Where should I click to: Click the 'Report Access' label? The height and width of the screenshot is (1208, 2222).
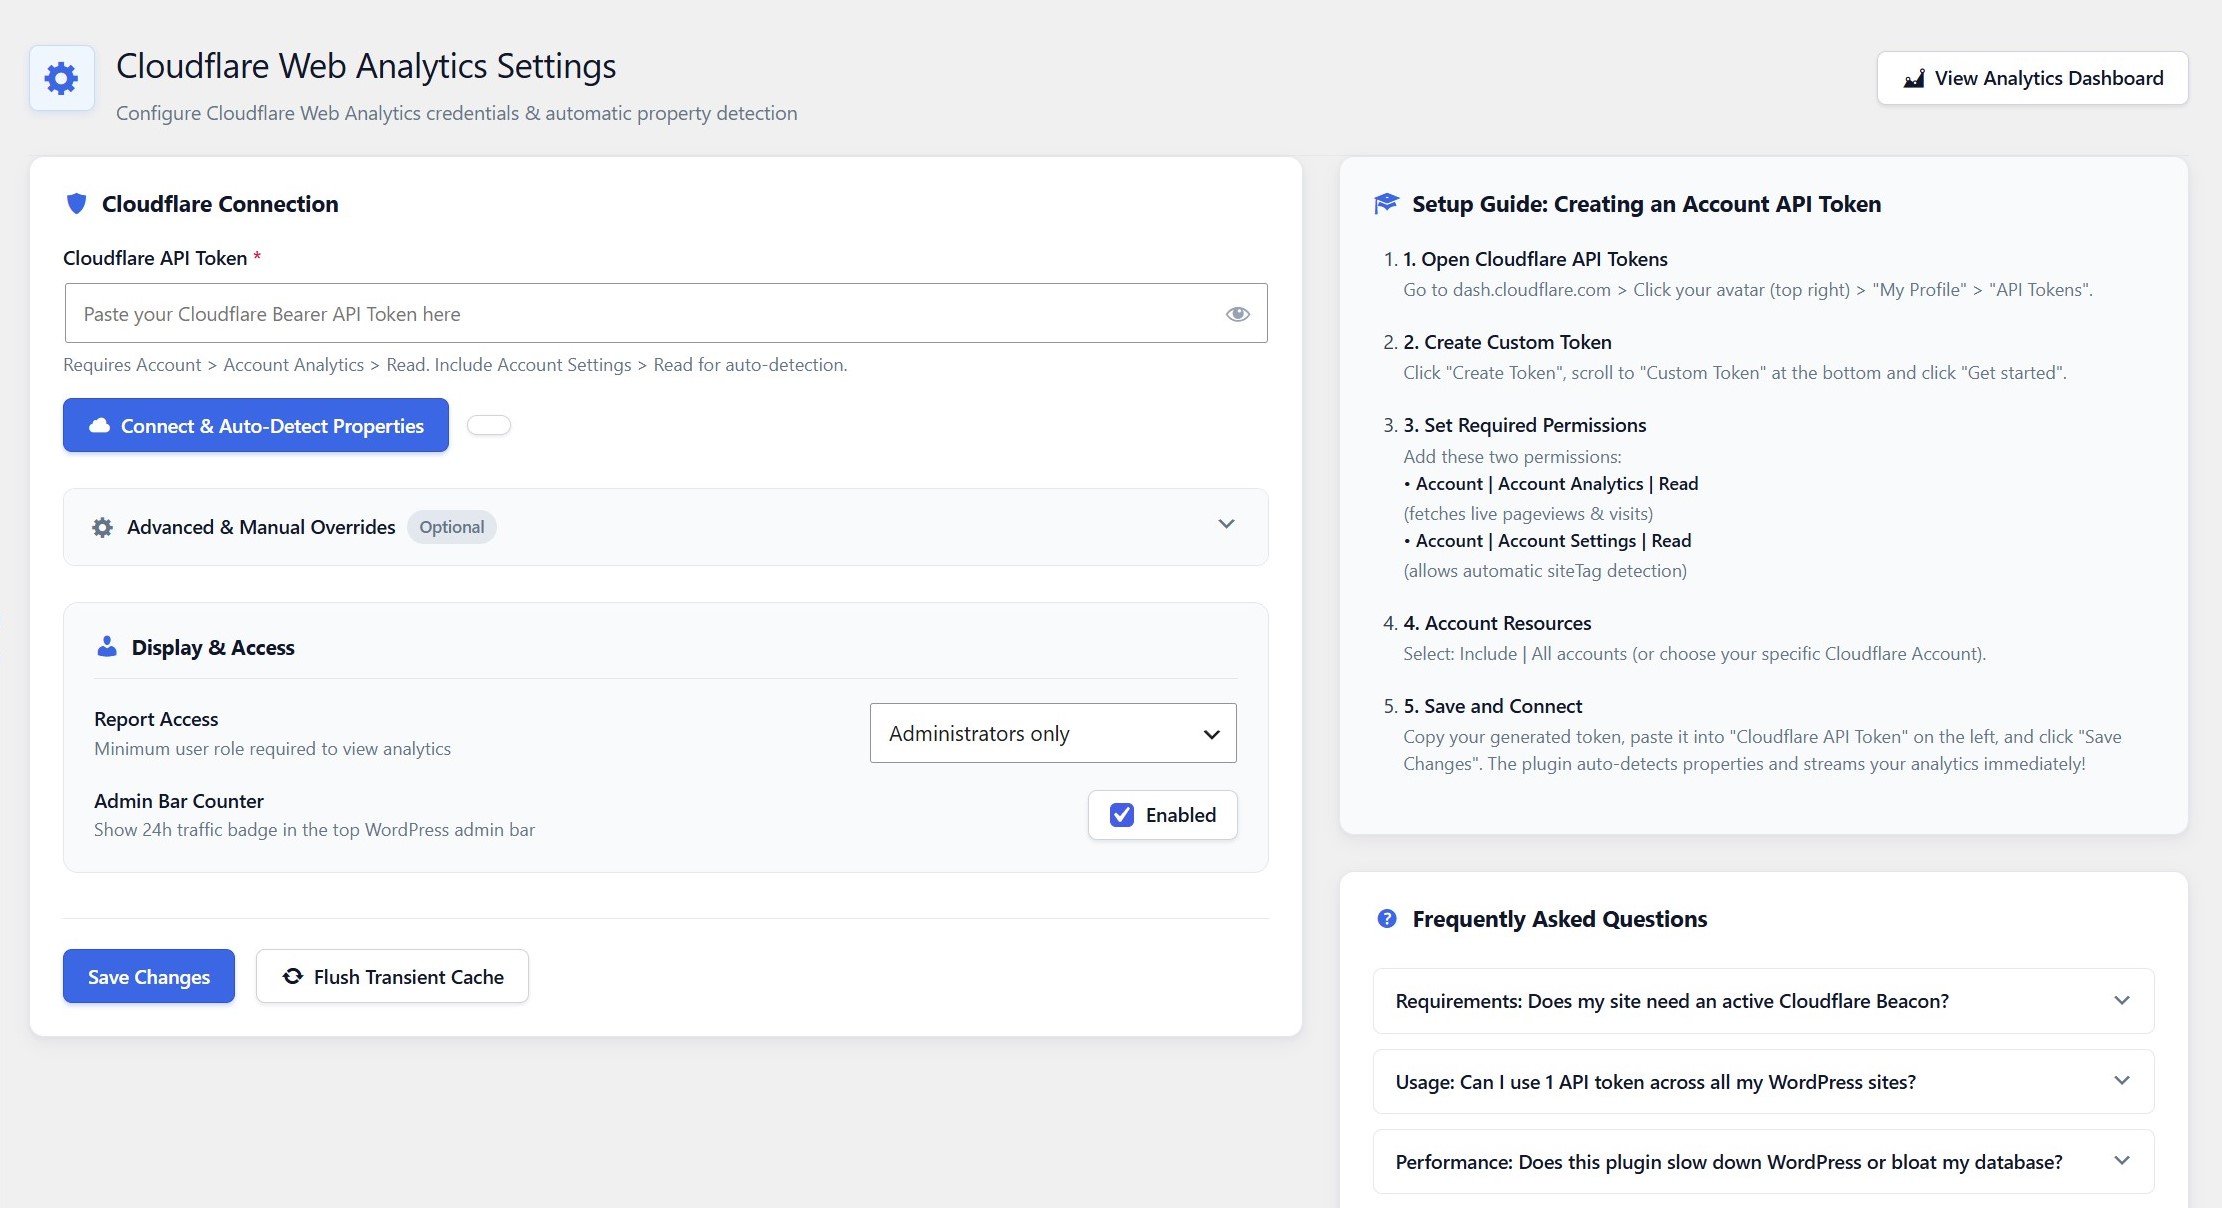point(156,719)
